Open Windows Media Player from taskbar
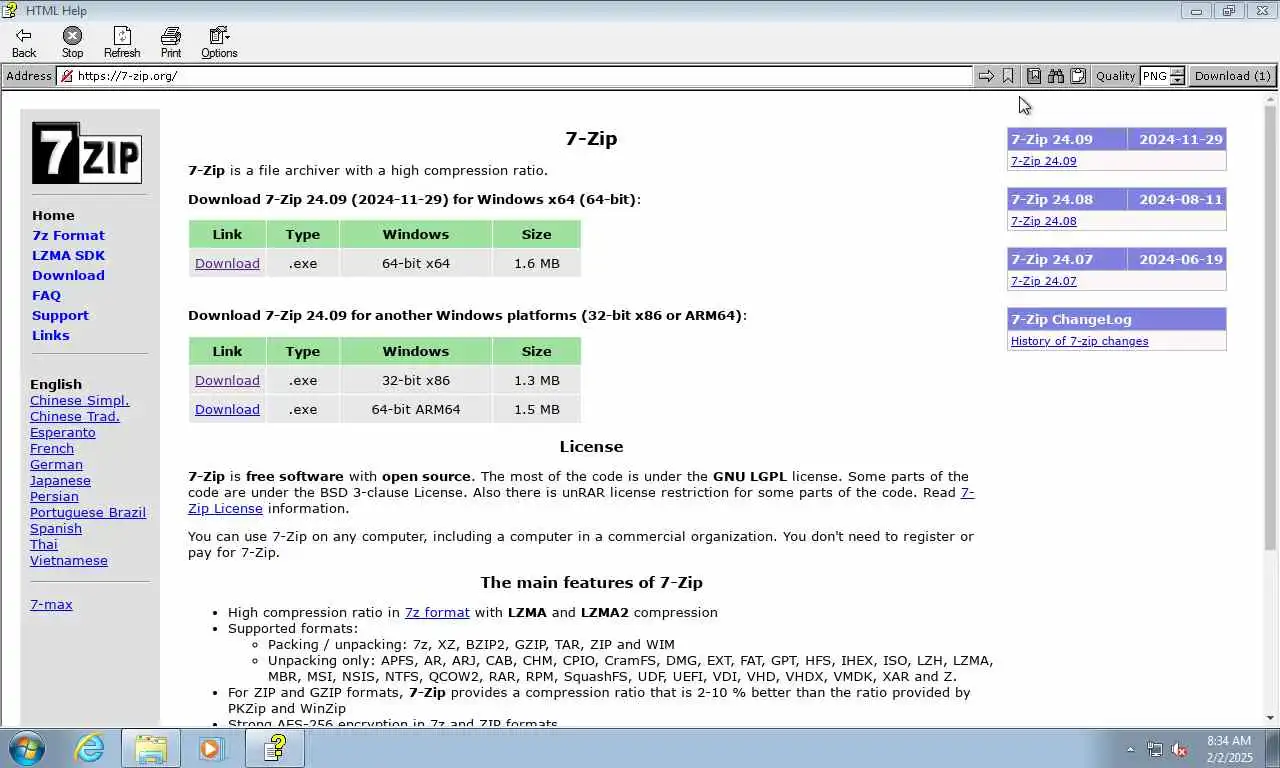1280x768 pixels. tap(211, 748)
